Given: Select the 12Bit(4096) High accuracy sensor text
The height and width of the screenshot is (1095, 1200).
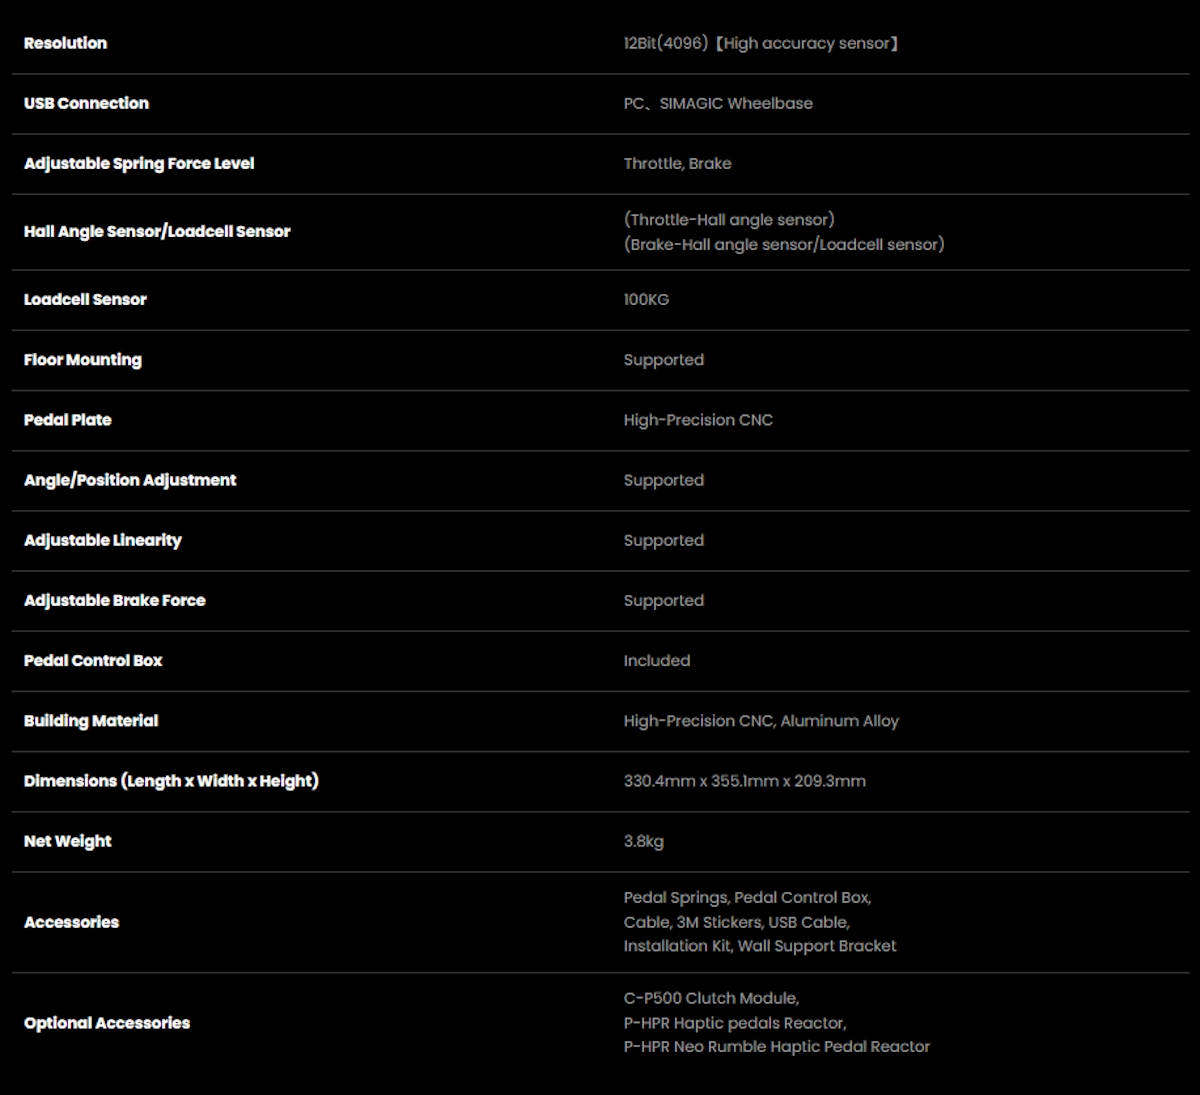Looking at the screenshot, I should click(761, 43).
